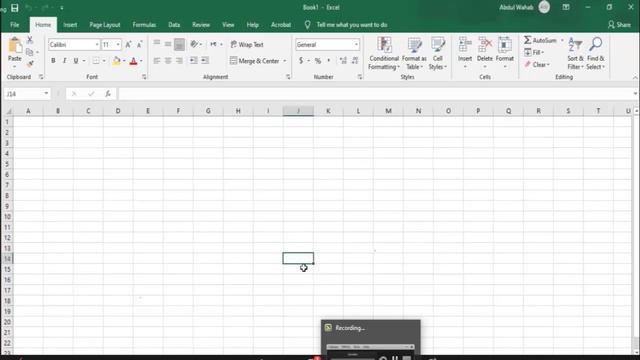This screenshot has width=640, height=360.
Task: Toggle Italic formatting
Action: click(x=64, y=61)
